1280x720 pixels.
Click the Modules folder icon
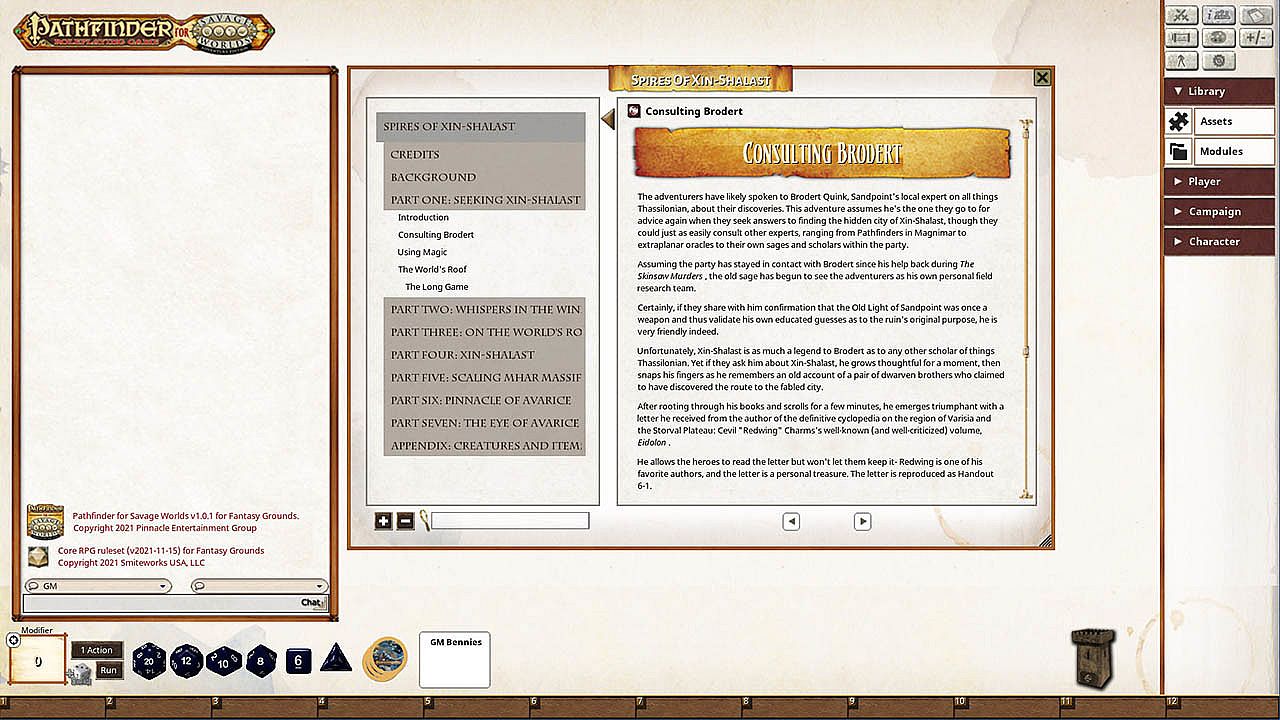[1179, 151]
